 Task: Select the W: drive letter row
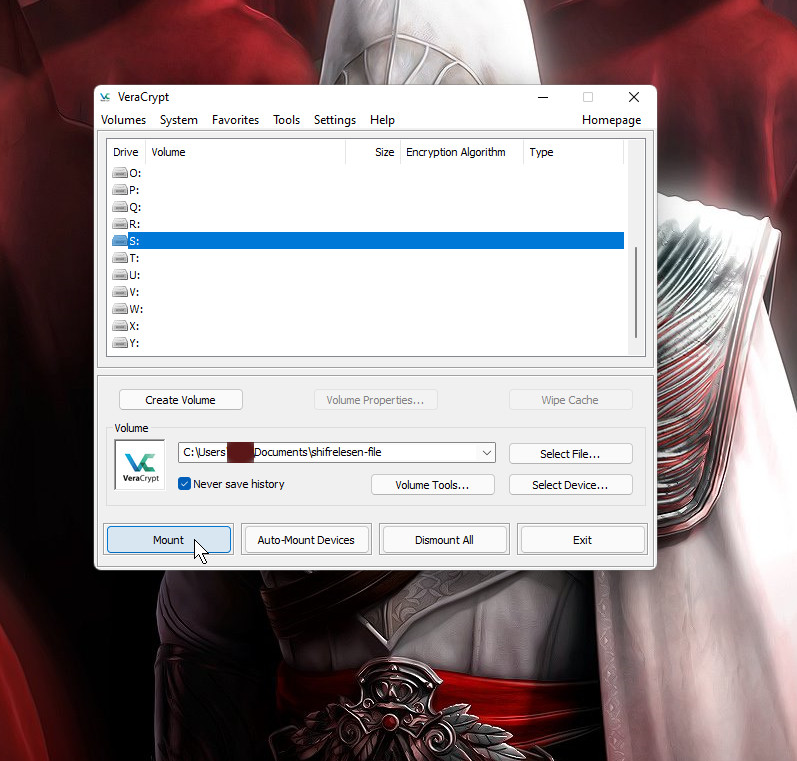click(x=367, y=309)
